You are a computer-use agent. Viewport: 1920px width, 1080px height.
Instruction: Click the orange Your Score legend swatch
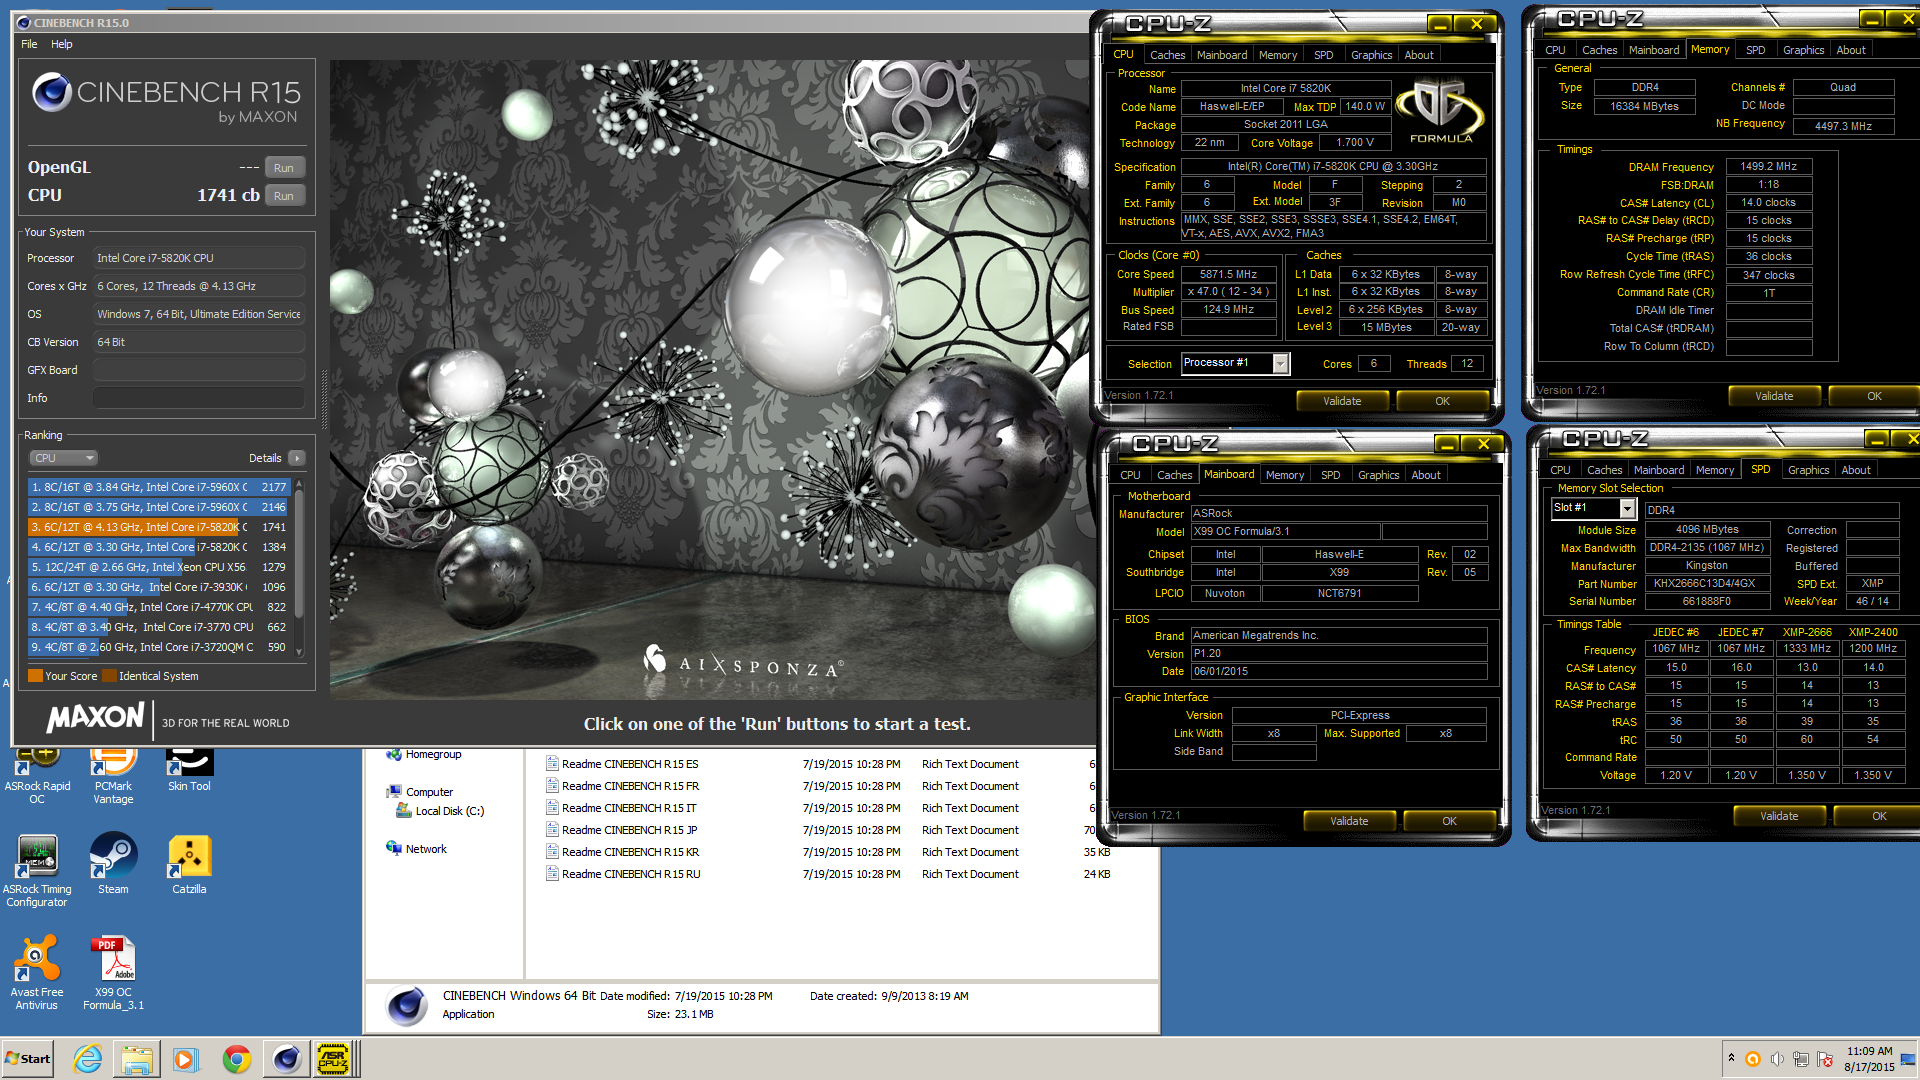tap(35, 676)
